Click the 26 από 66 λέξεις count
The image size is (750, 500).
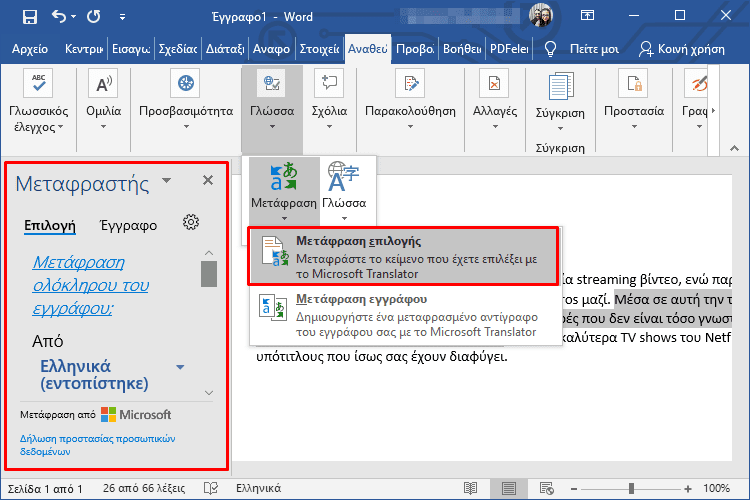pyautogui.click(x=143, y=488)
